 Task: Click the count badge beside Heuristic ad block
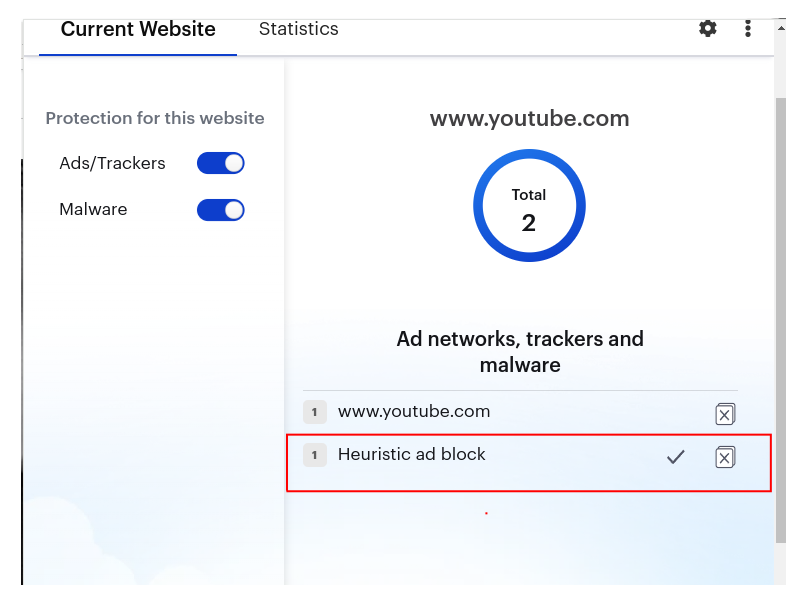pyautogui.click(x=314, y=455)
